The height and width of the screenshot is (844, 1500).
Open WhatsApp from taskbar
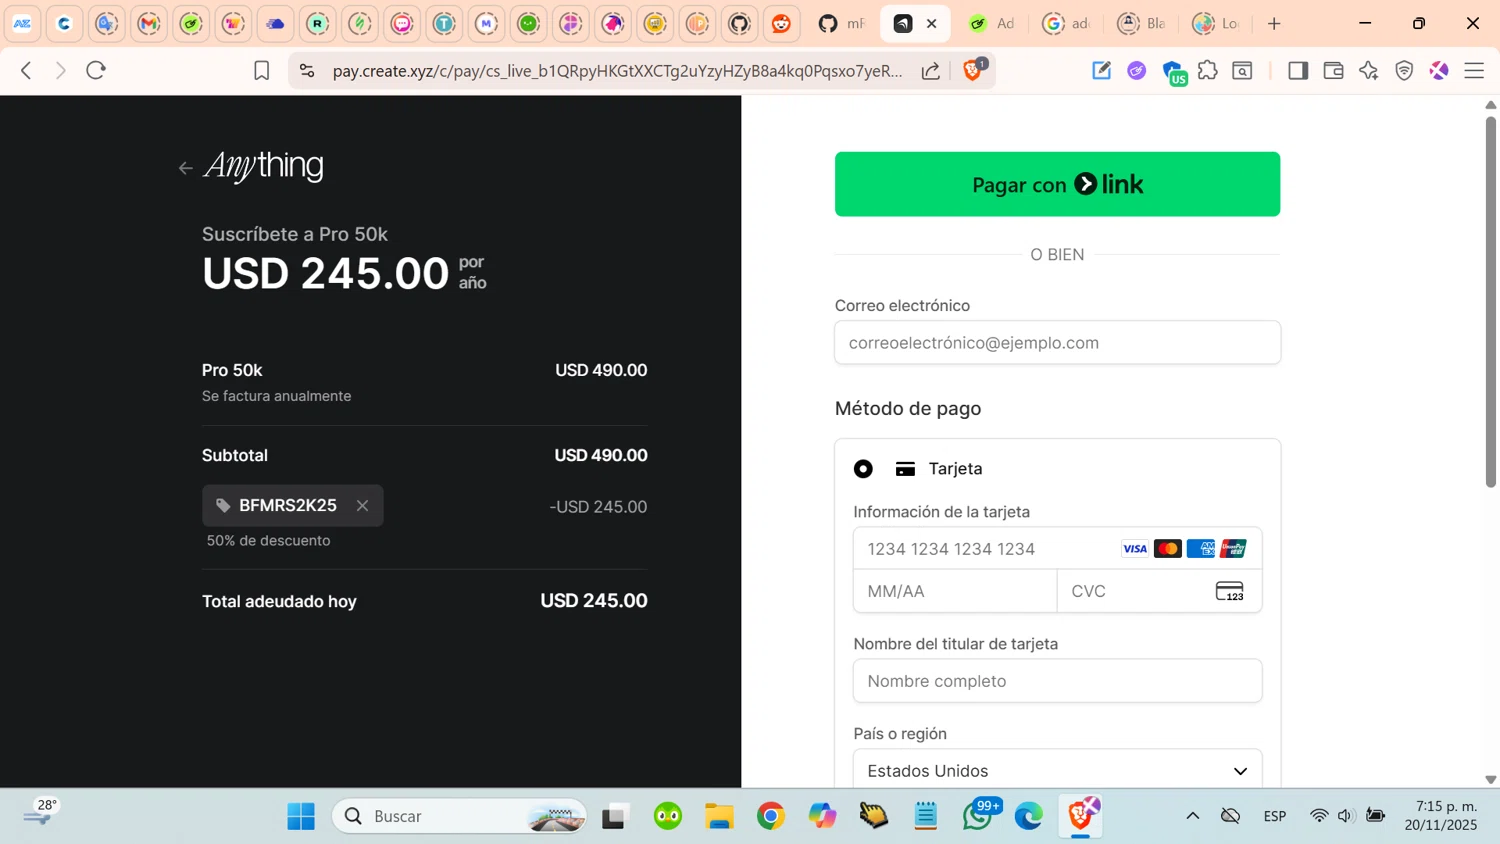click(x=978, y=816)
